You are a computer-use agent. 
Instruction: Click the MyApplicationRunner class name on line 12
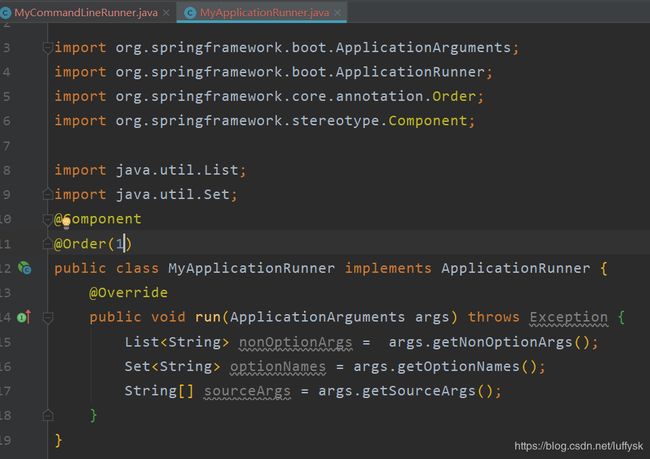click(x=251, y=268)
